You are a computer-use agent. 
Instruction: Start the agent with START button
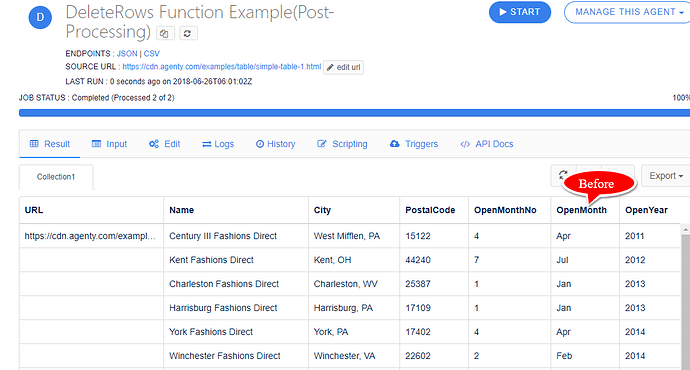[520, 12]
